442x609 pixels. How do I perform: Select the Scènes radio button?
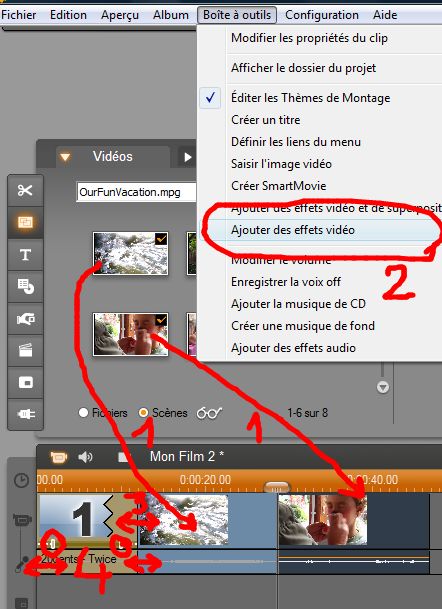(x=143, y=412)
